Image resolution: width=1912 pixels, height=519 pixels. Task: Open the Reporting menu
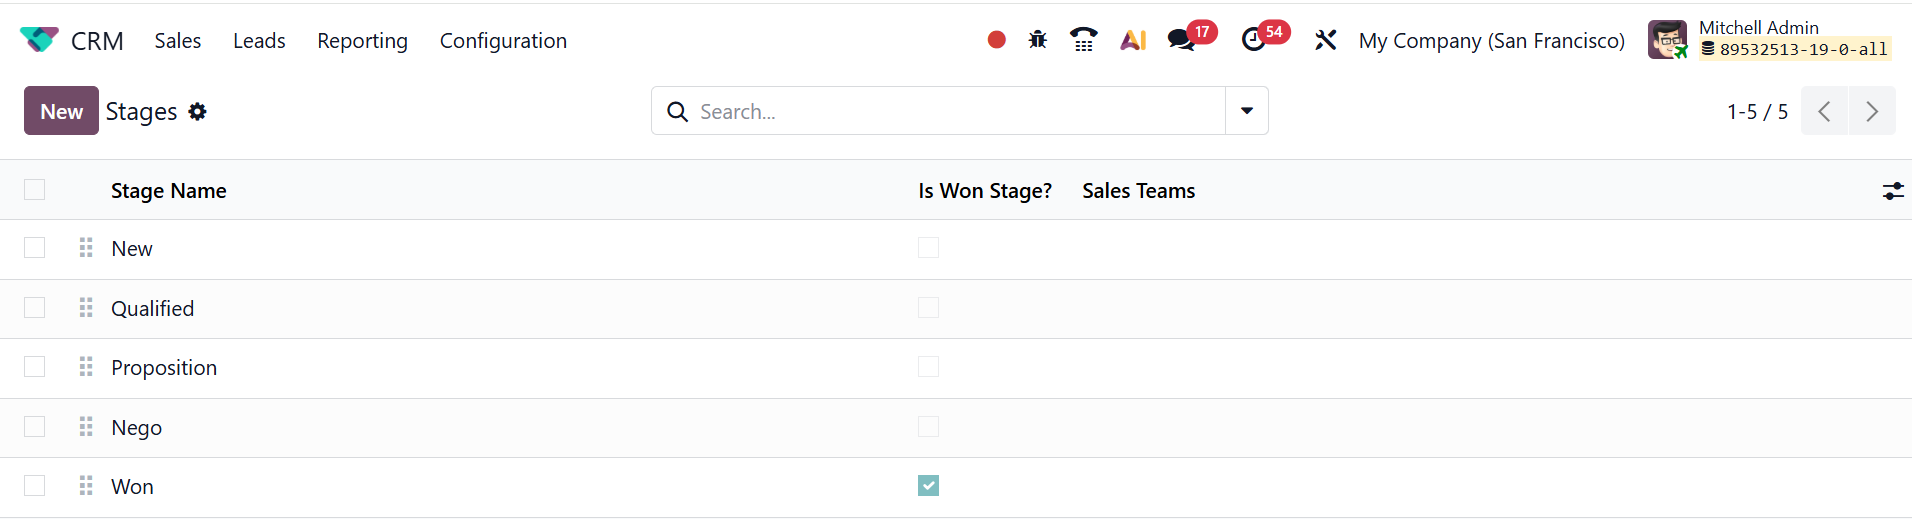362,41
